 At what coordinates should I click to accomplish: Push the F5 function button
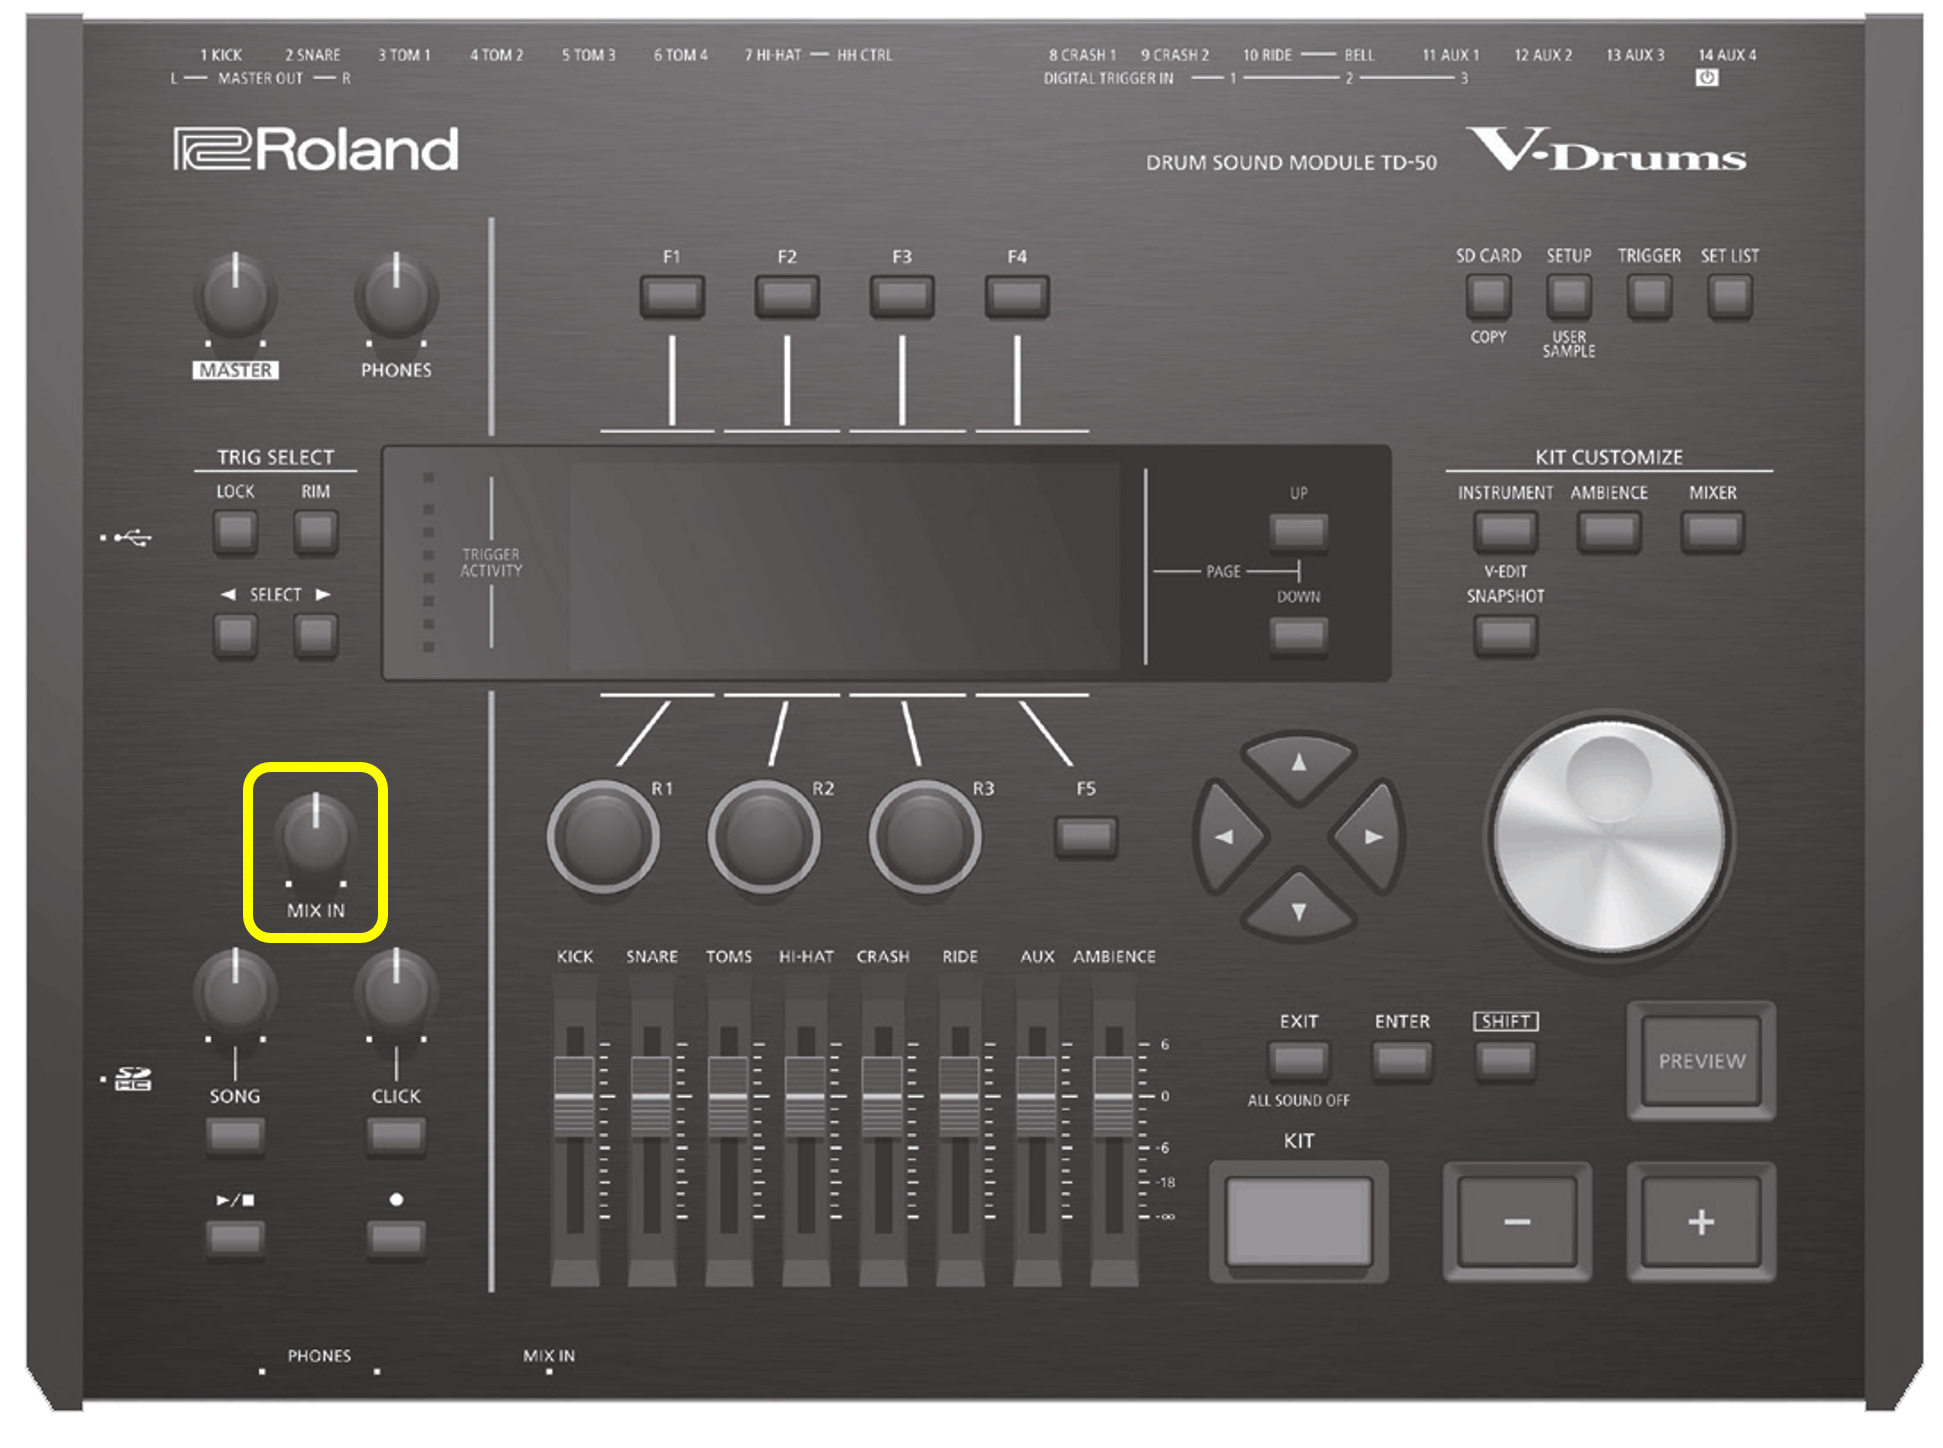pyautogui.click(x=1086, y=837)
